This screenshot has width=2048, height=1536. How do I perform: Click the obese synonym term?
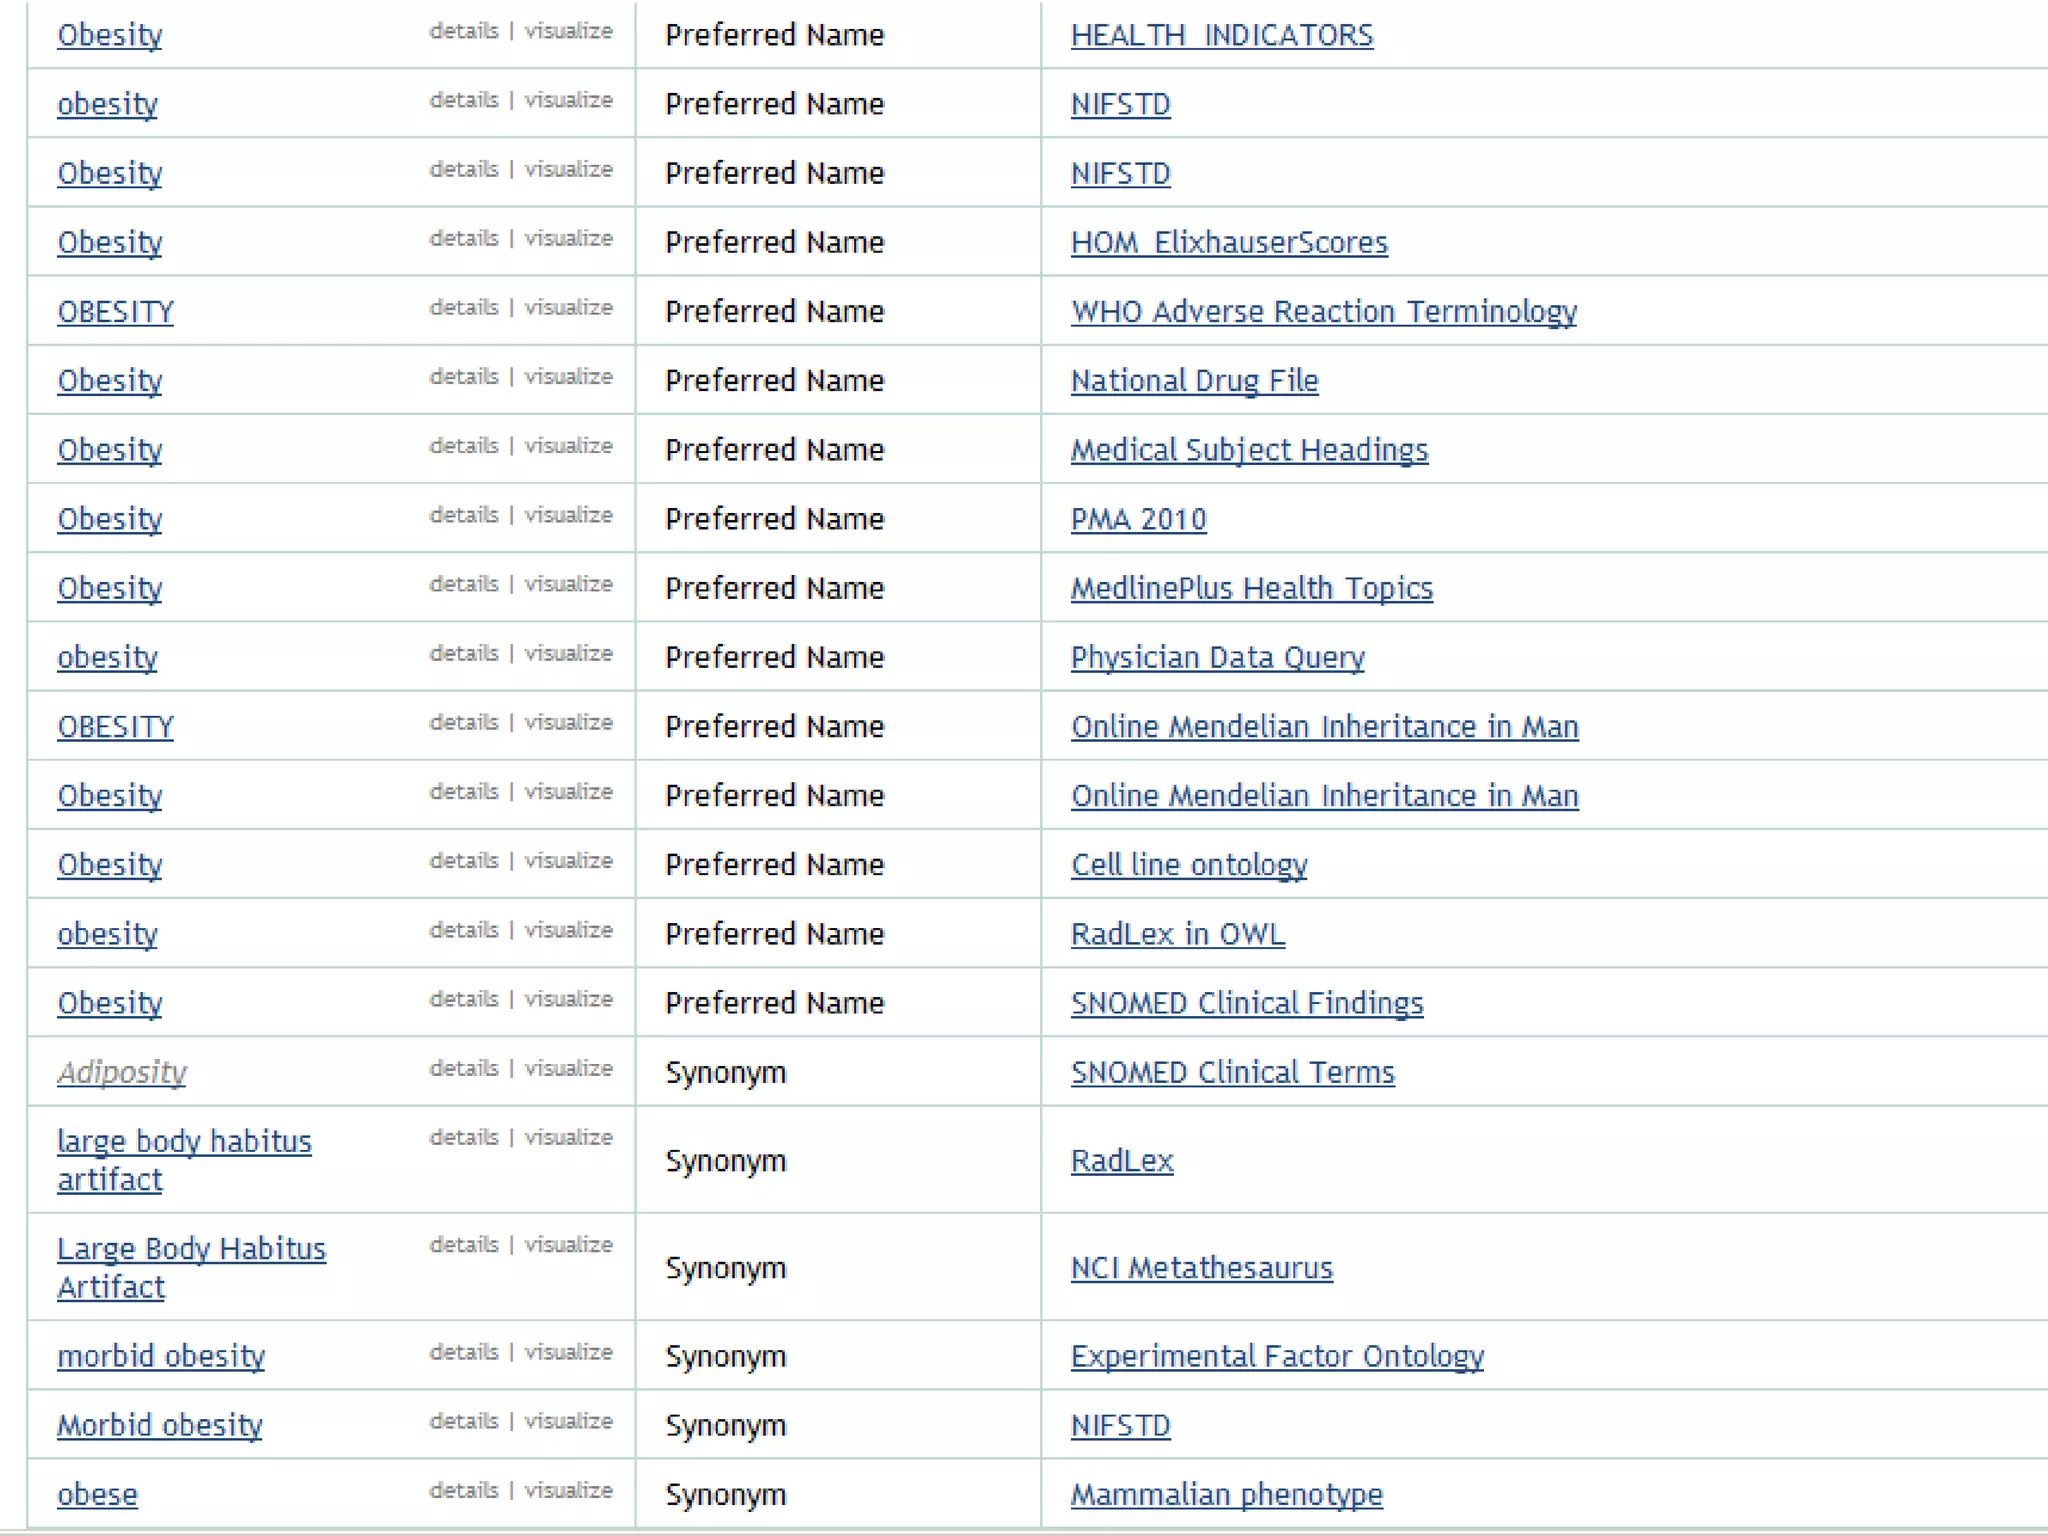(97, 1494)
